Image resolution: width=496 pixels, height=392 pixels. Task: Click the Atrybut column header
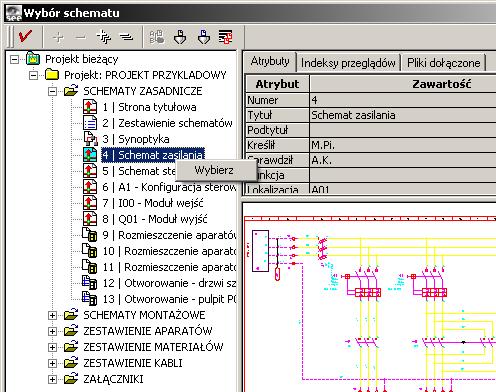coord(277,84)
